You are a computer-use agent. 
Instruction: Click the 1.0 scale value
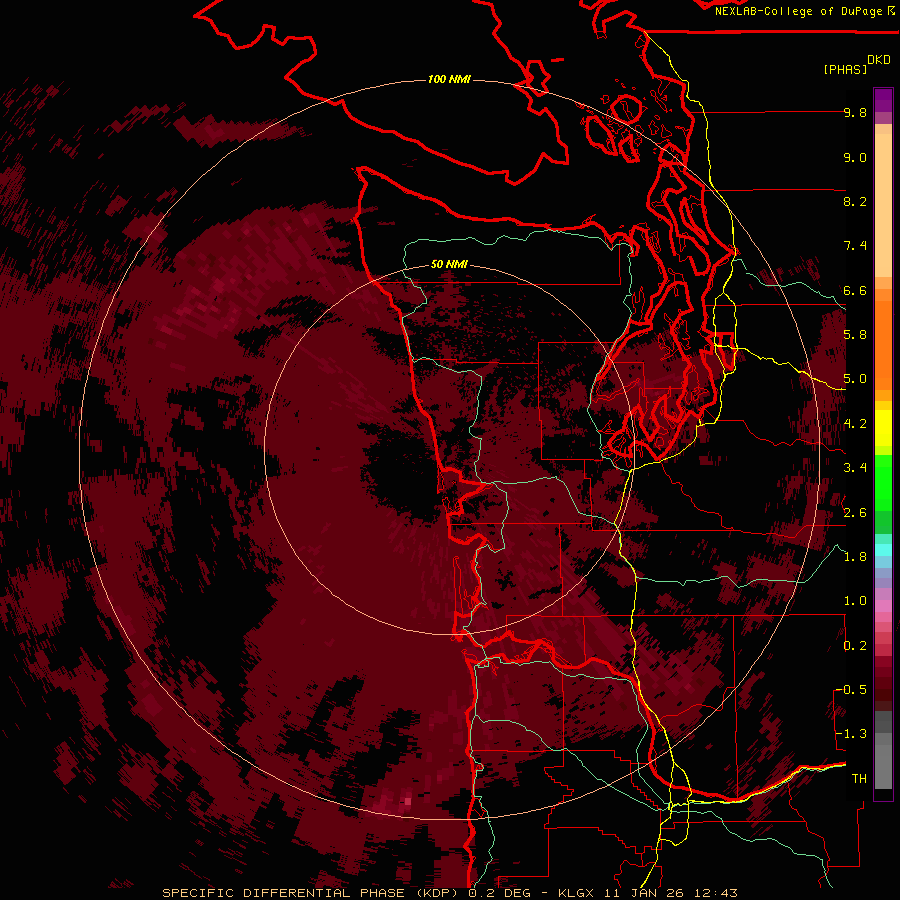pyautogui.click(x=855, y=602)
